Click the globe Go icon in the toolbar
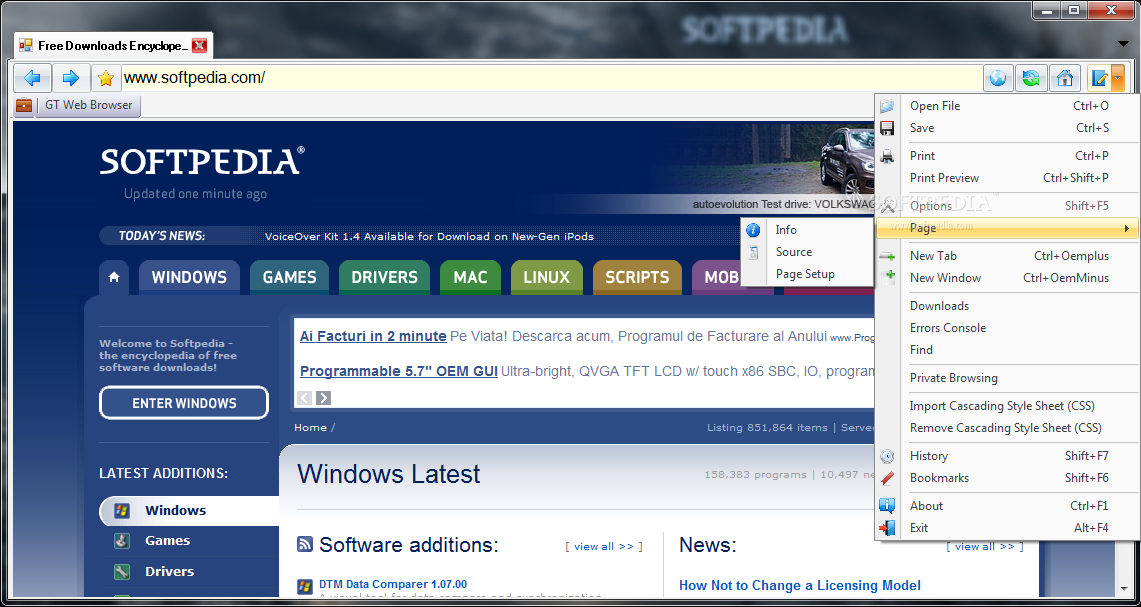The width and height of the screenshot is (1141, 607). [x=998, y=78]
